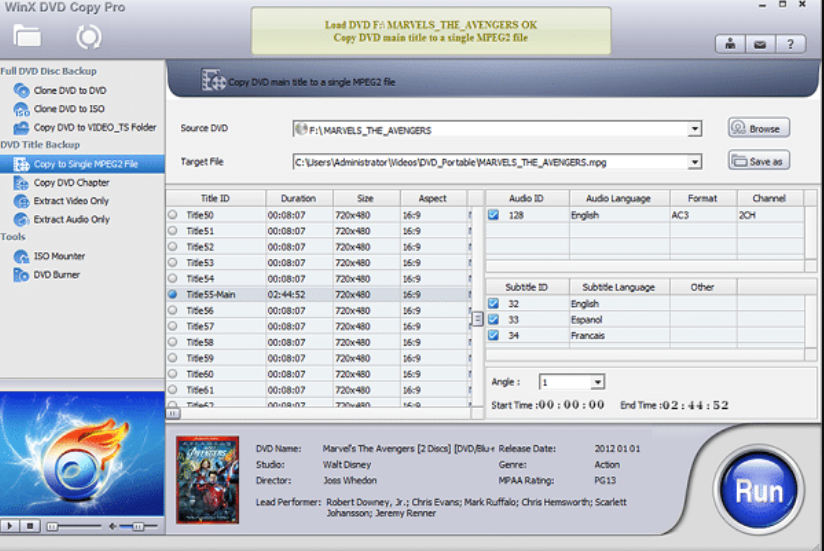Choose Copy DVD Chapter mode
The image size is (824, 551).
[71, 183]
